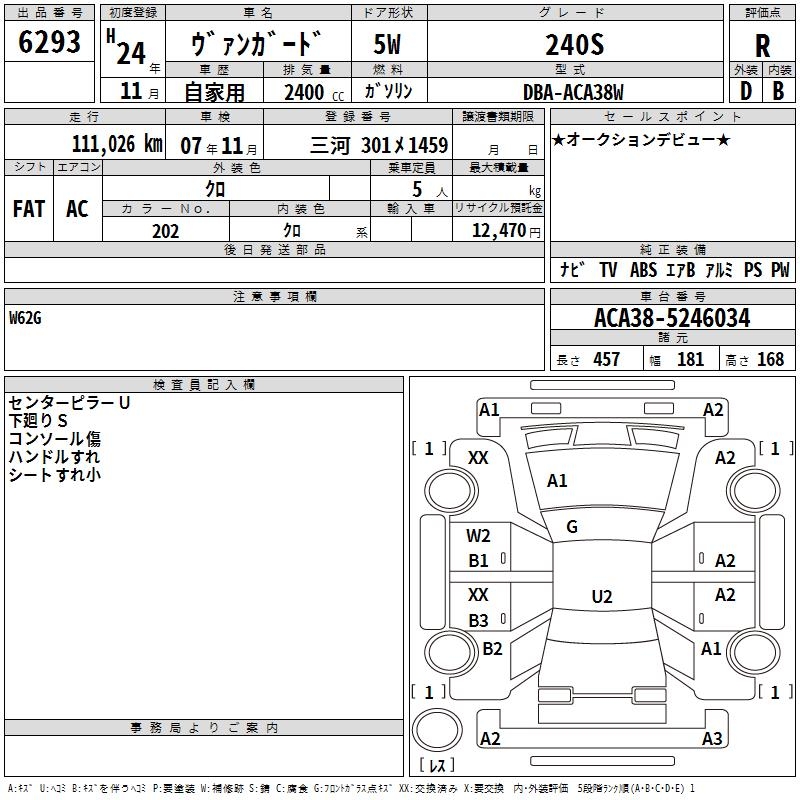Viewport: 800px width, 800px height.
Task: Select the 評価点 header label
Action: [762, 13]
